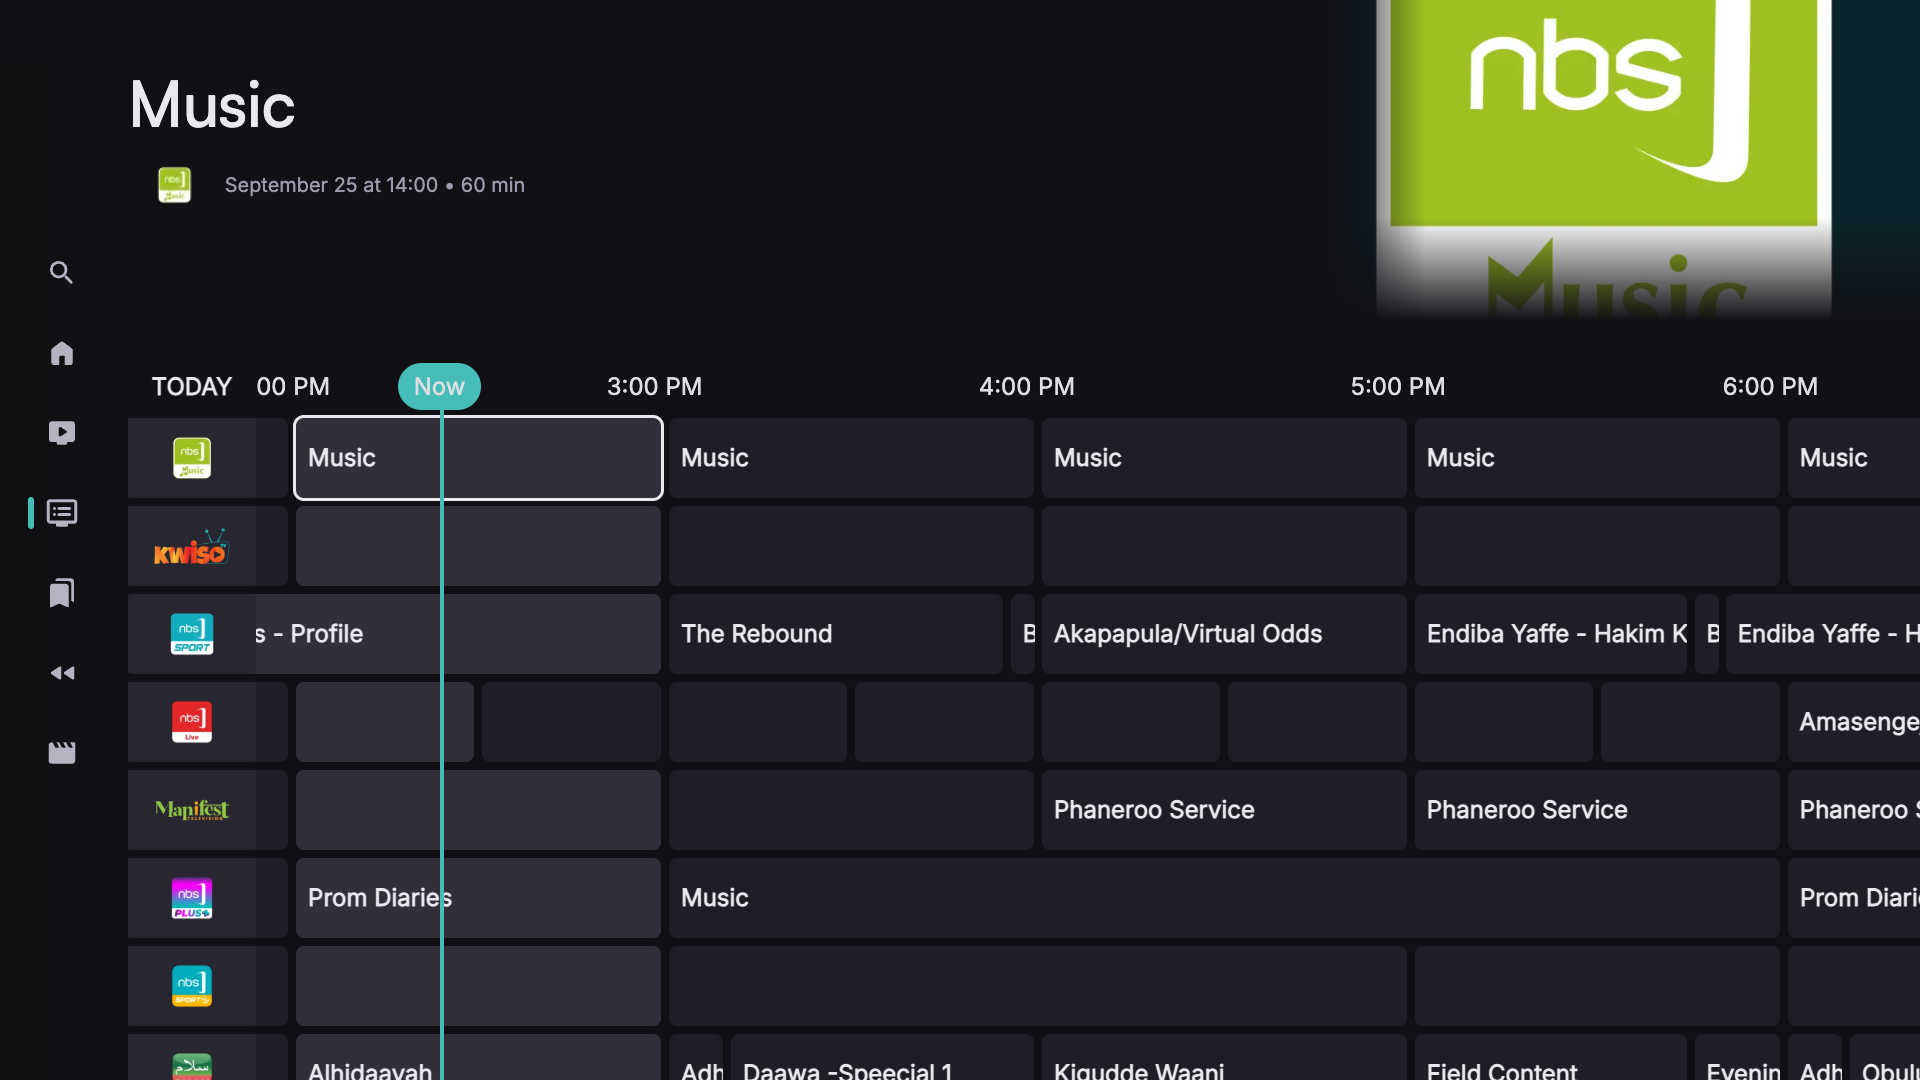Open the search icon in sidebar
This screenshot has width=1920, height=1080.
pos(61,273)
